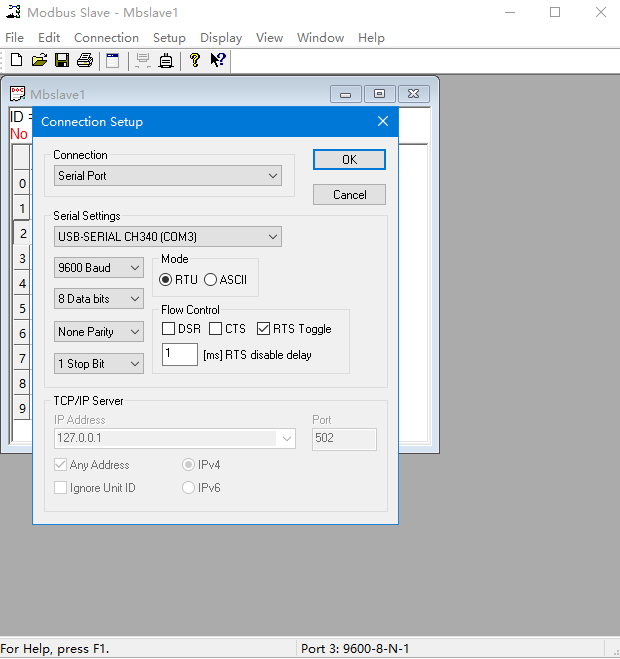The height and width of the screenshot is (659, 620).
Task: Expand the USB-SERIAL CH340 COM port dropdown
Action: tap(168, 237)
